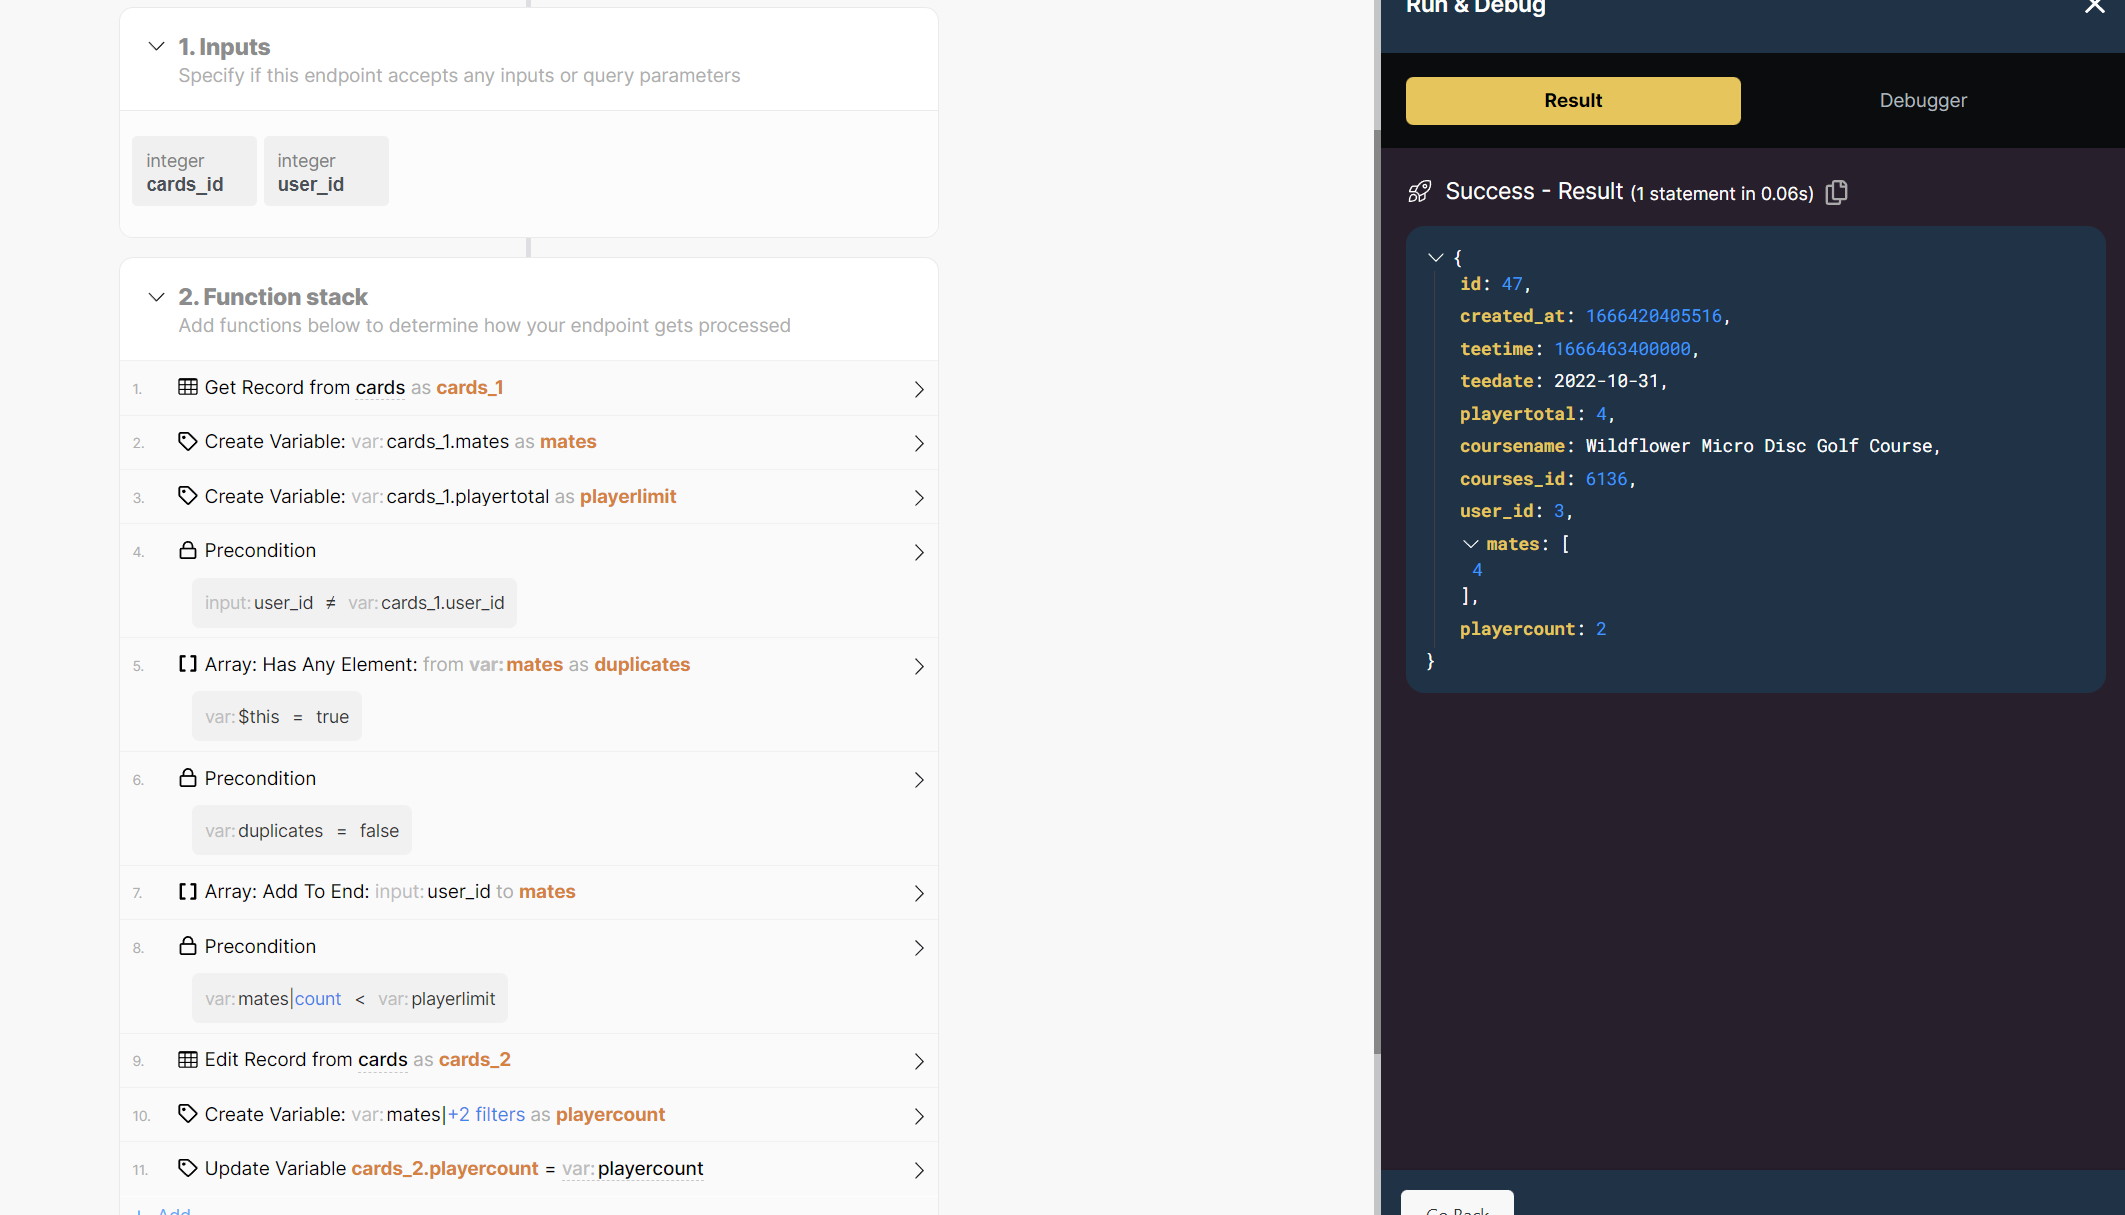
Task: Click the teedate value 2022-10-31
Action: click(1606, 381)
